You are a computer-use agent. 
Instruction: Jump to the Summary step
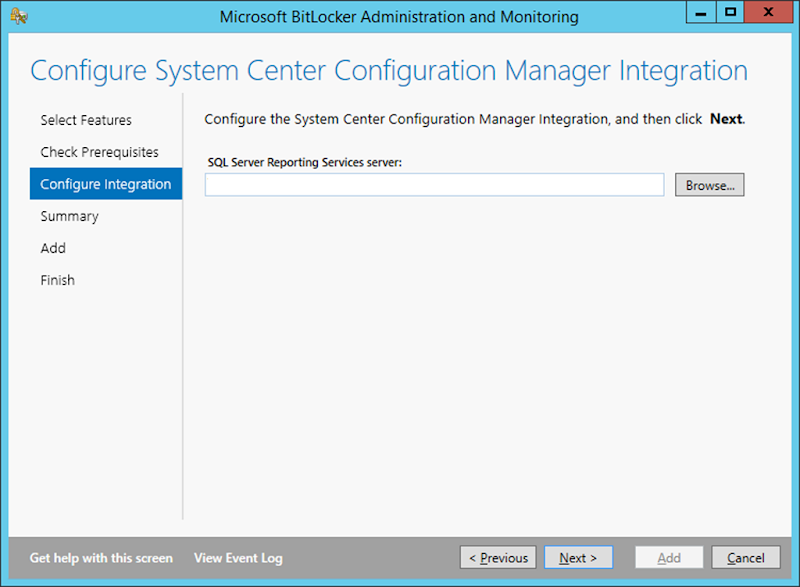(69, 216)
